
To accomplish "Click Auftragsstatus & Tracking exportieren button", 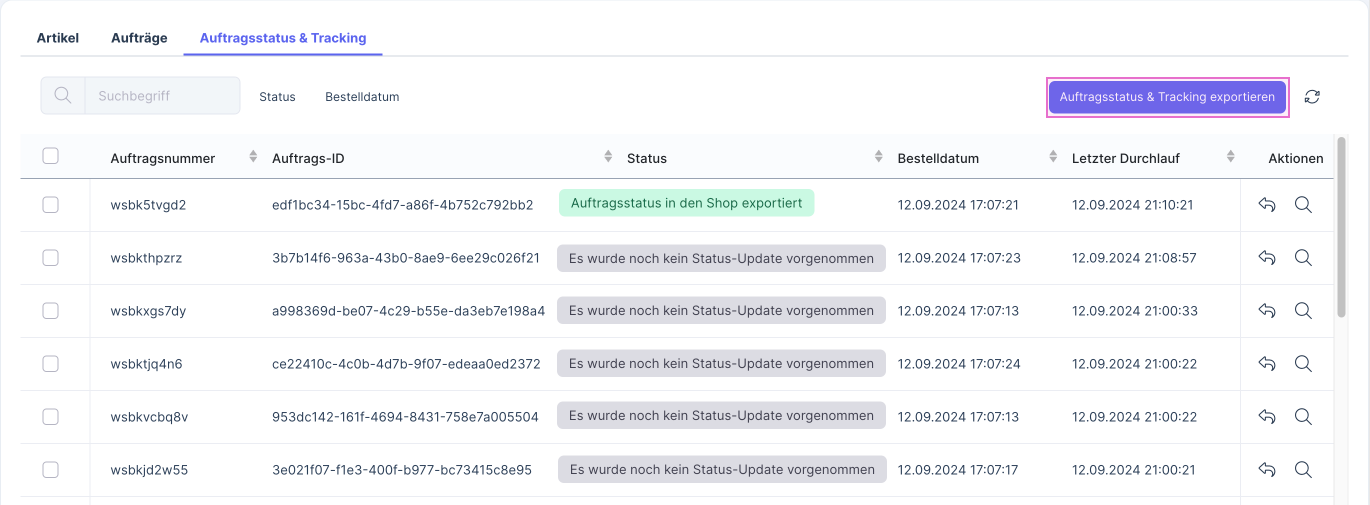I will click(x=1167, y=97).
